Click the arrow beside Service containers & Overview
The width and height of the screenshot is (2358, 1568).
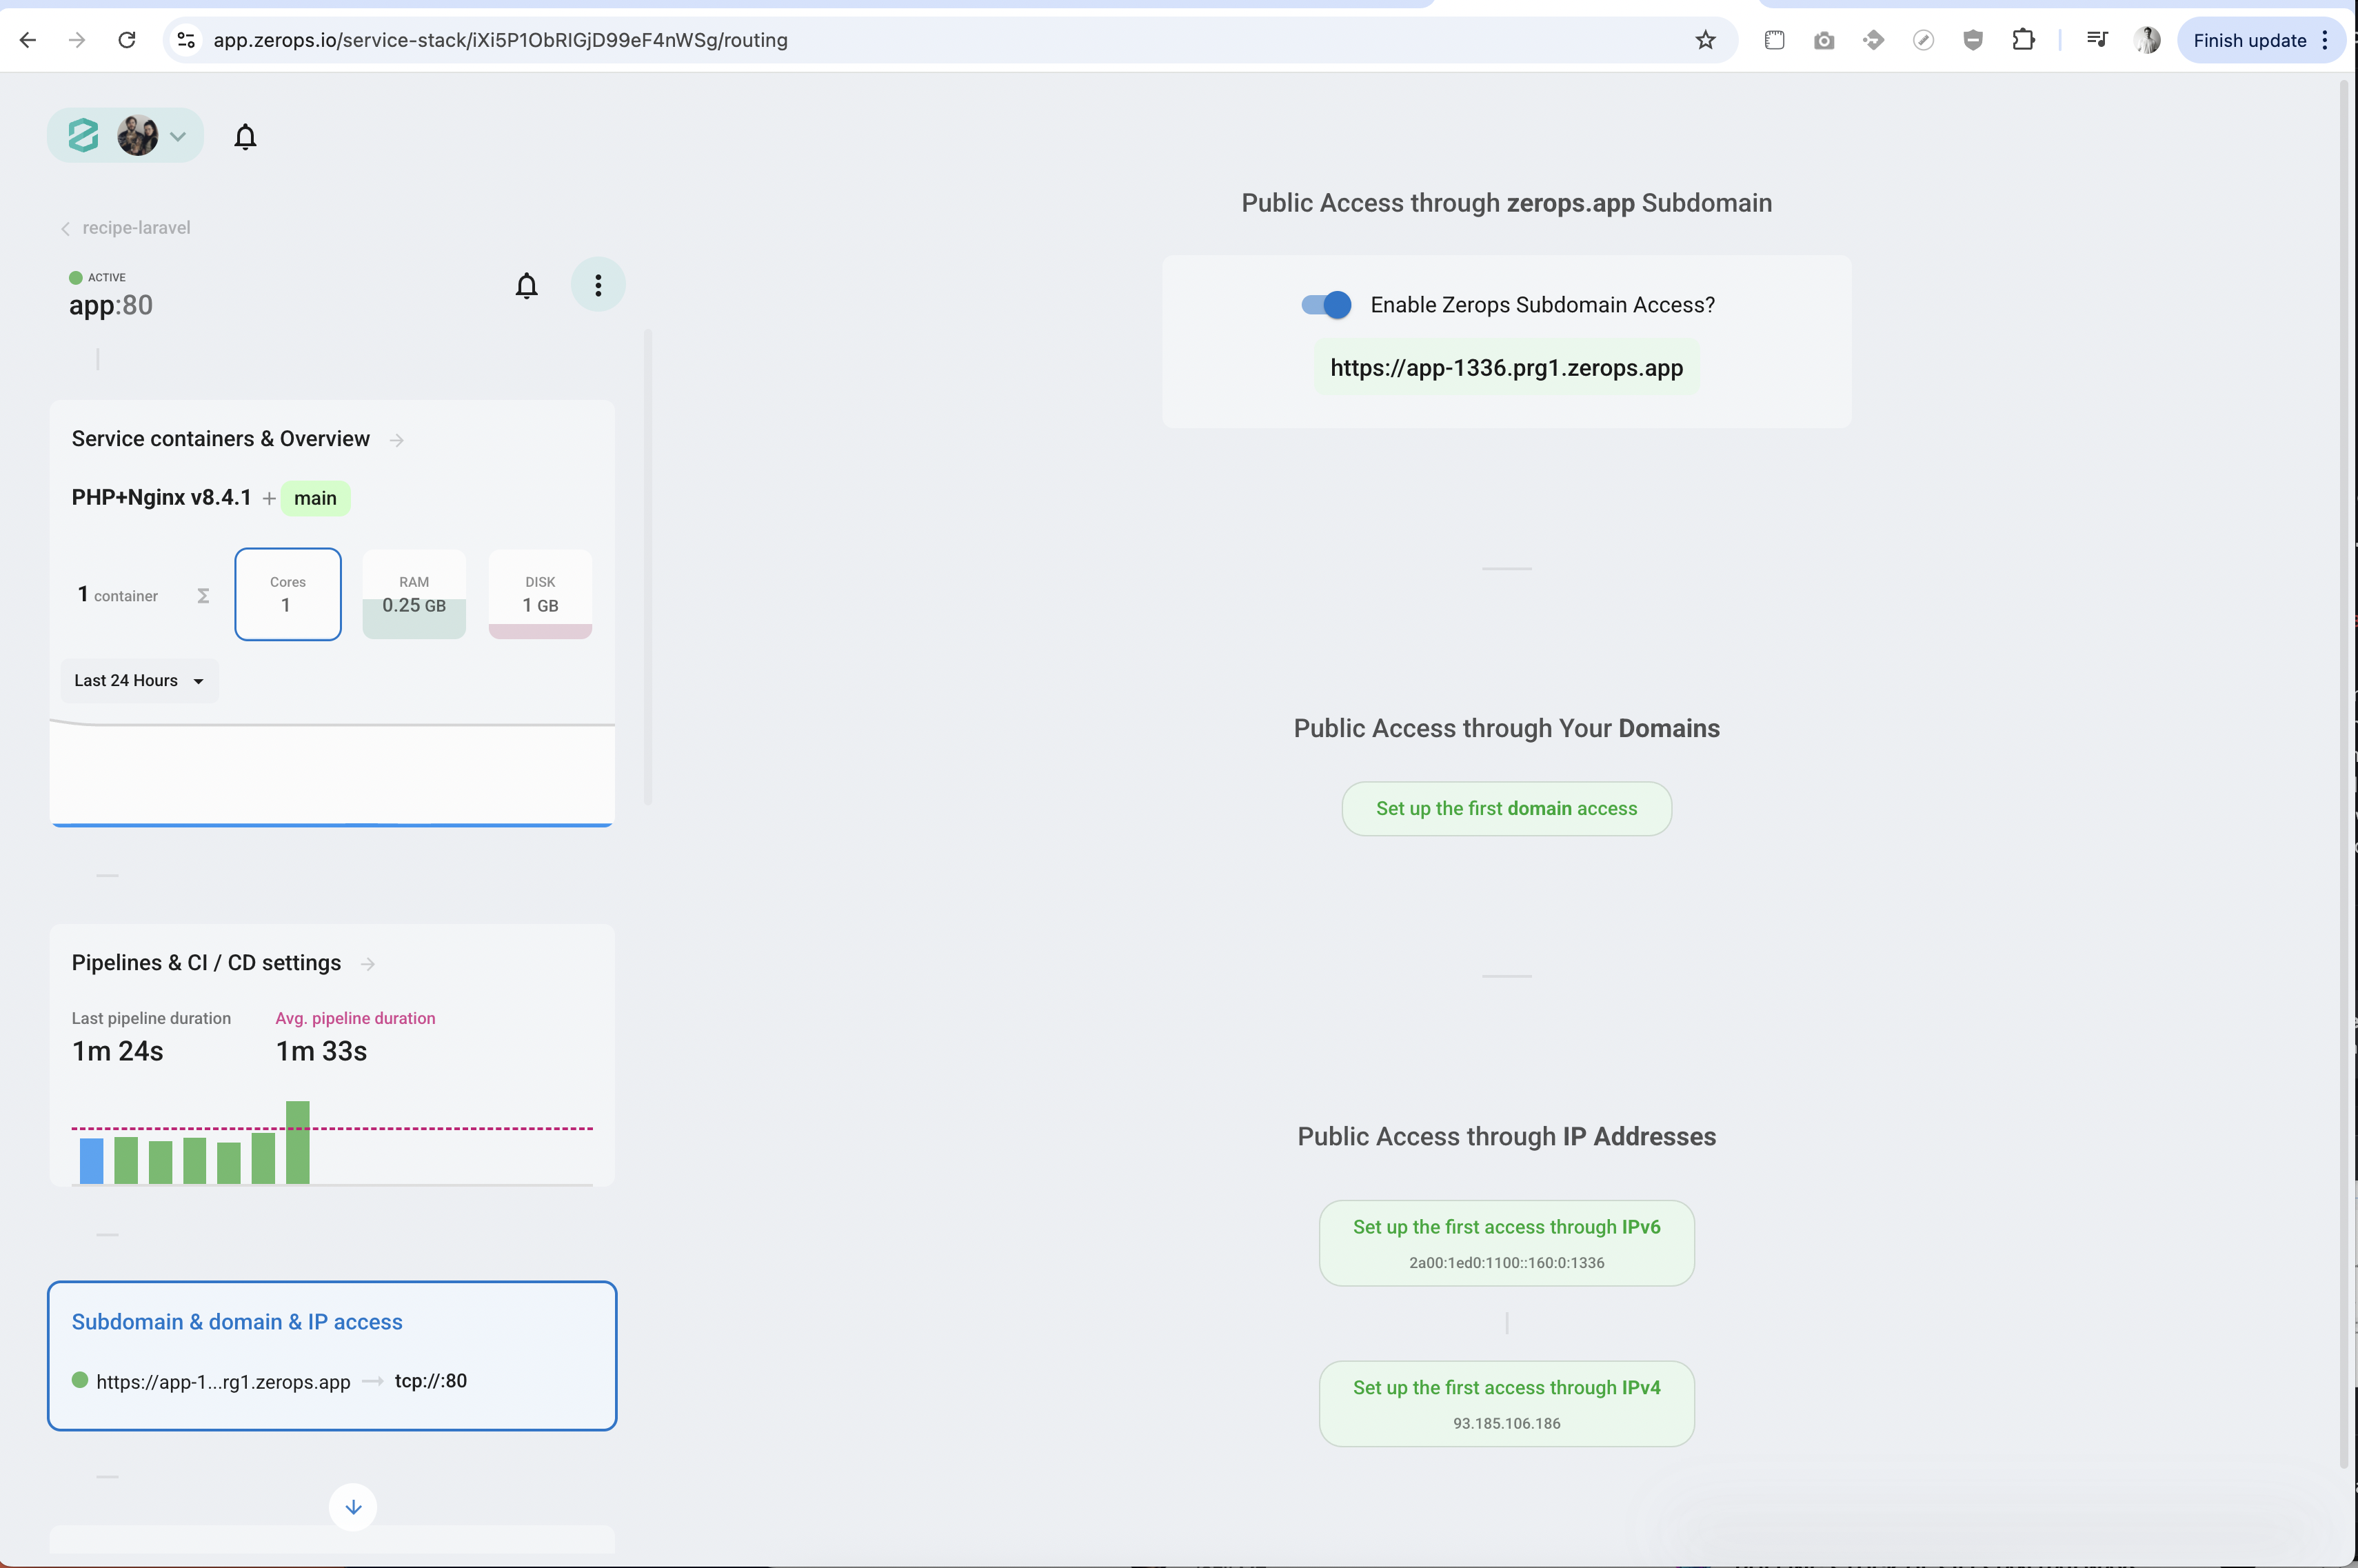(x=397, y=440)
